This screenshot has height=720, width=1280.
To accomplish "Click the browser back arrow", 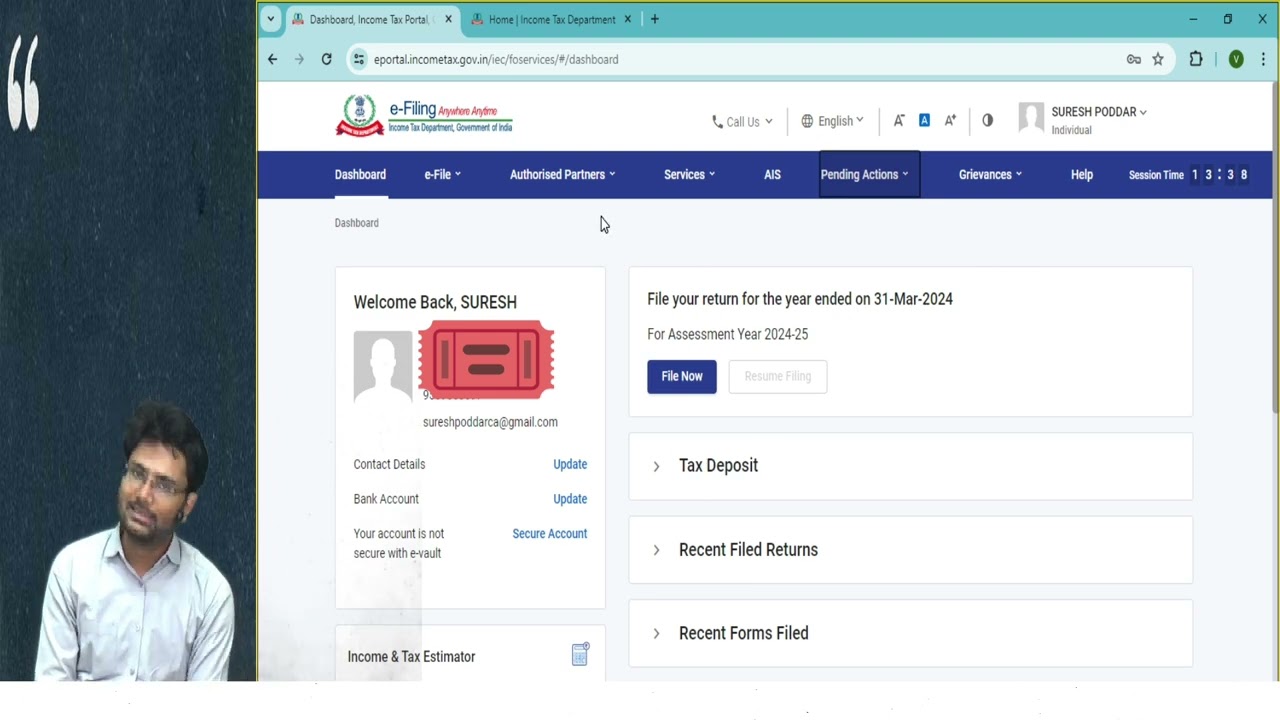I will 272,59.
